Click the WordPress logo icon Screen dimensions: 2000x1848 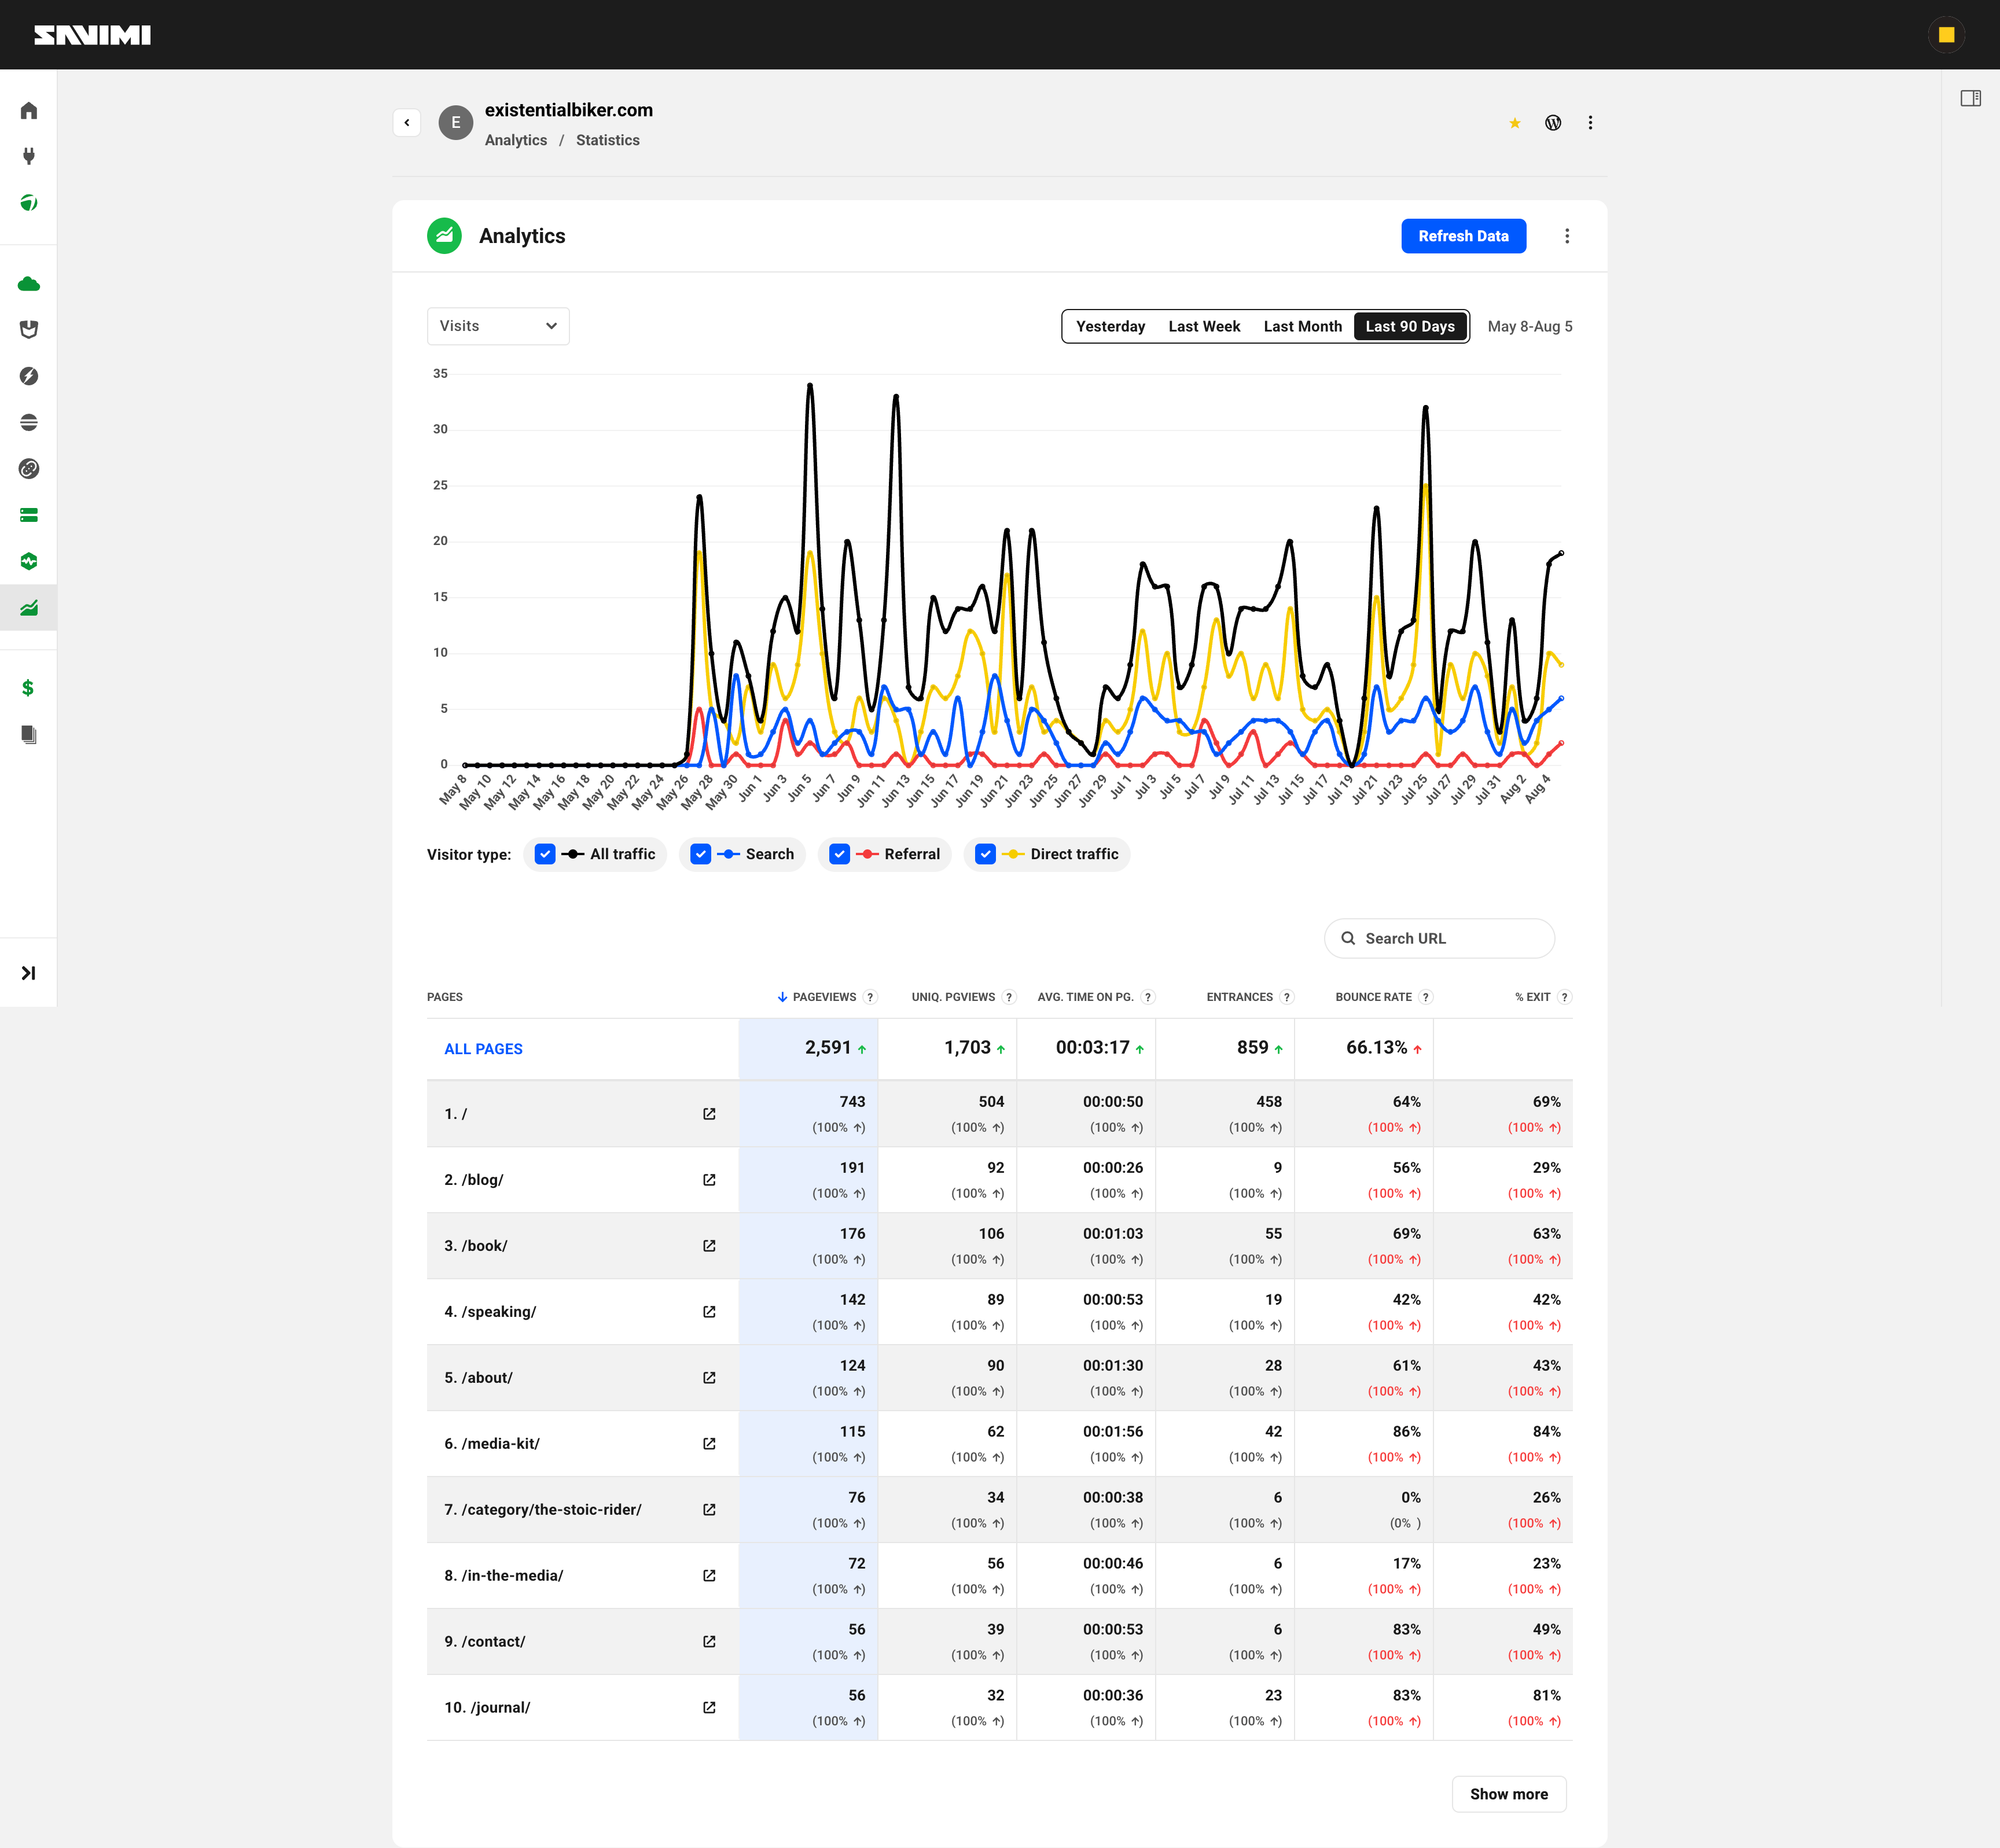click(x=1553, y=122)
